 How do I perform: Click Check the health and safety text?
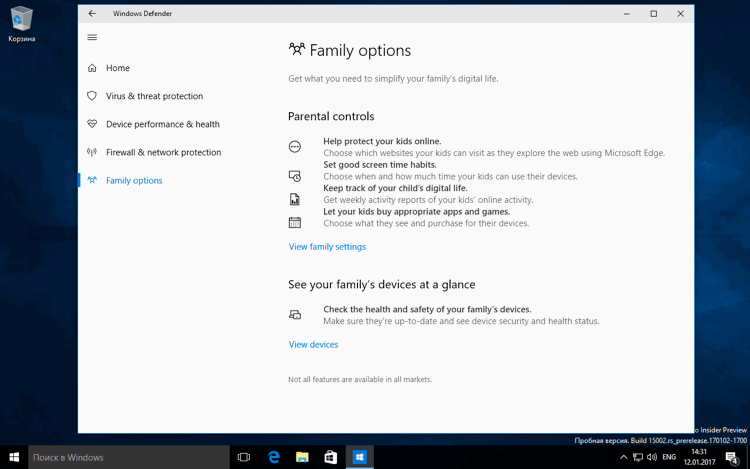click(x=427, y=309)
